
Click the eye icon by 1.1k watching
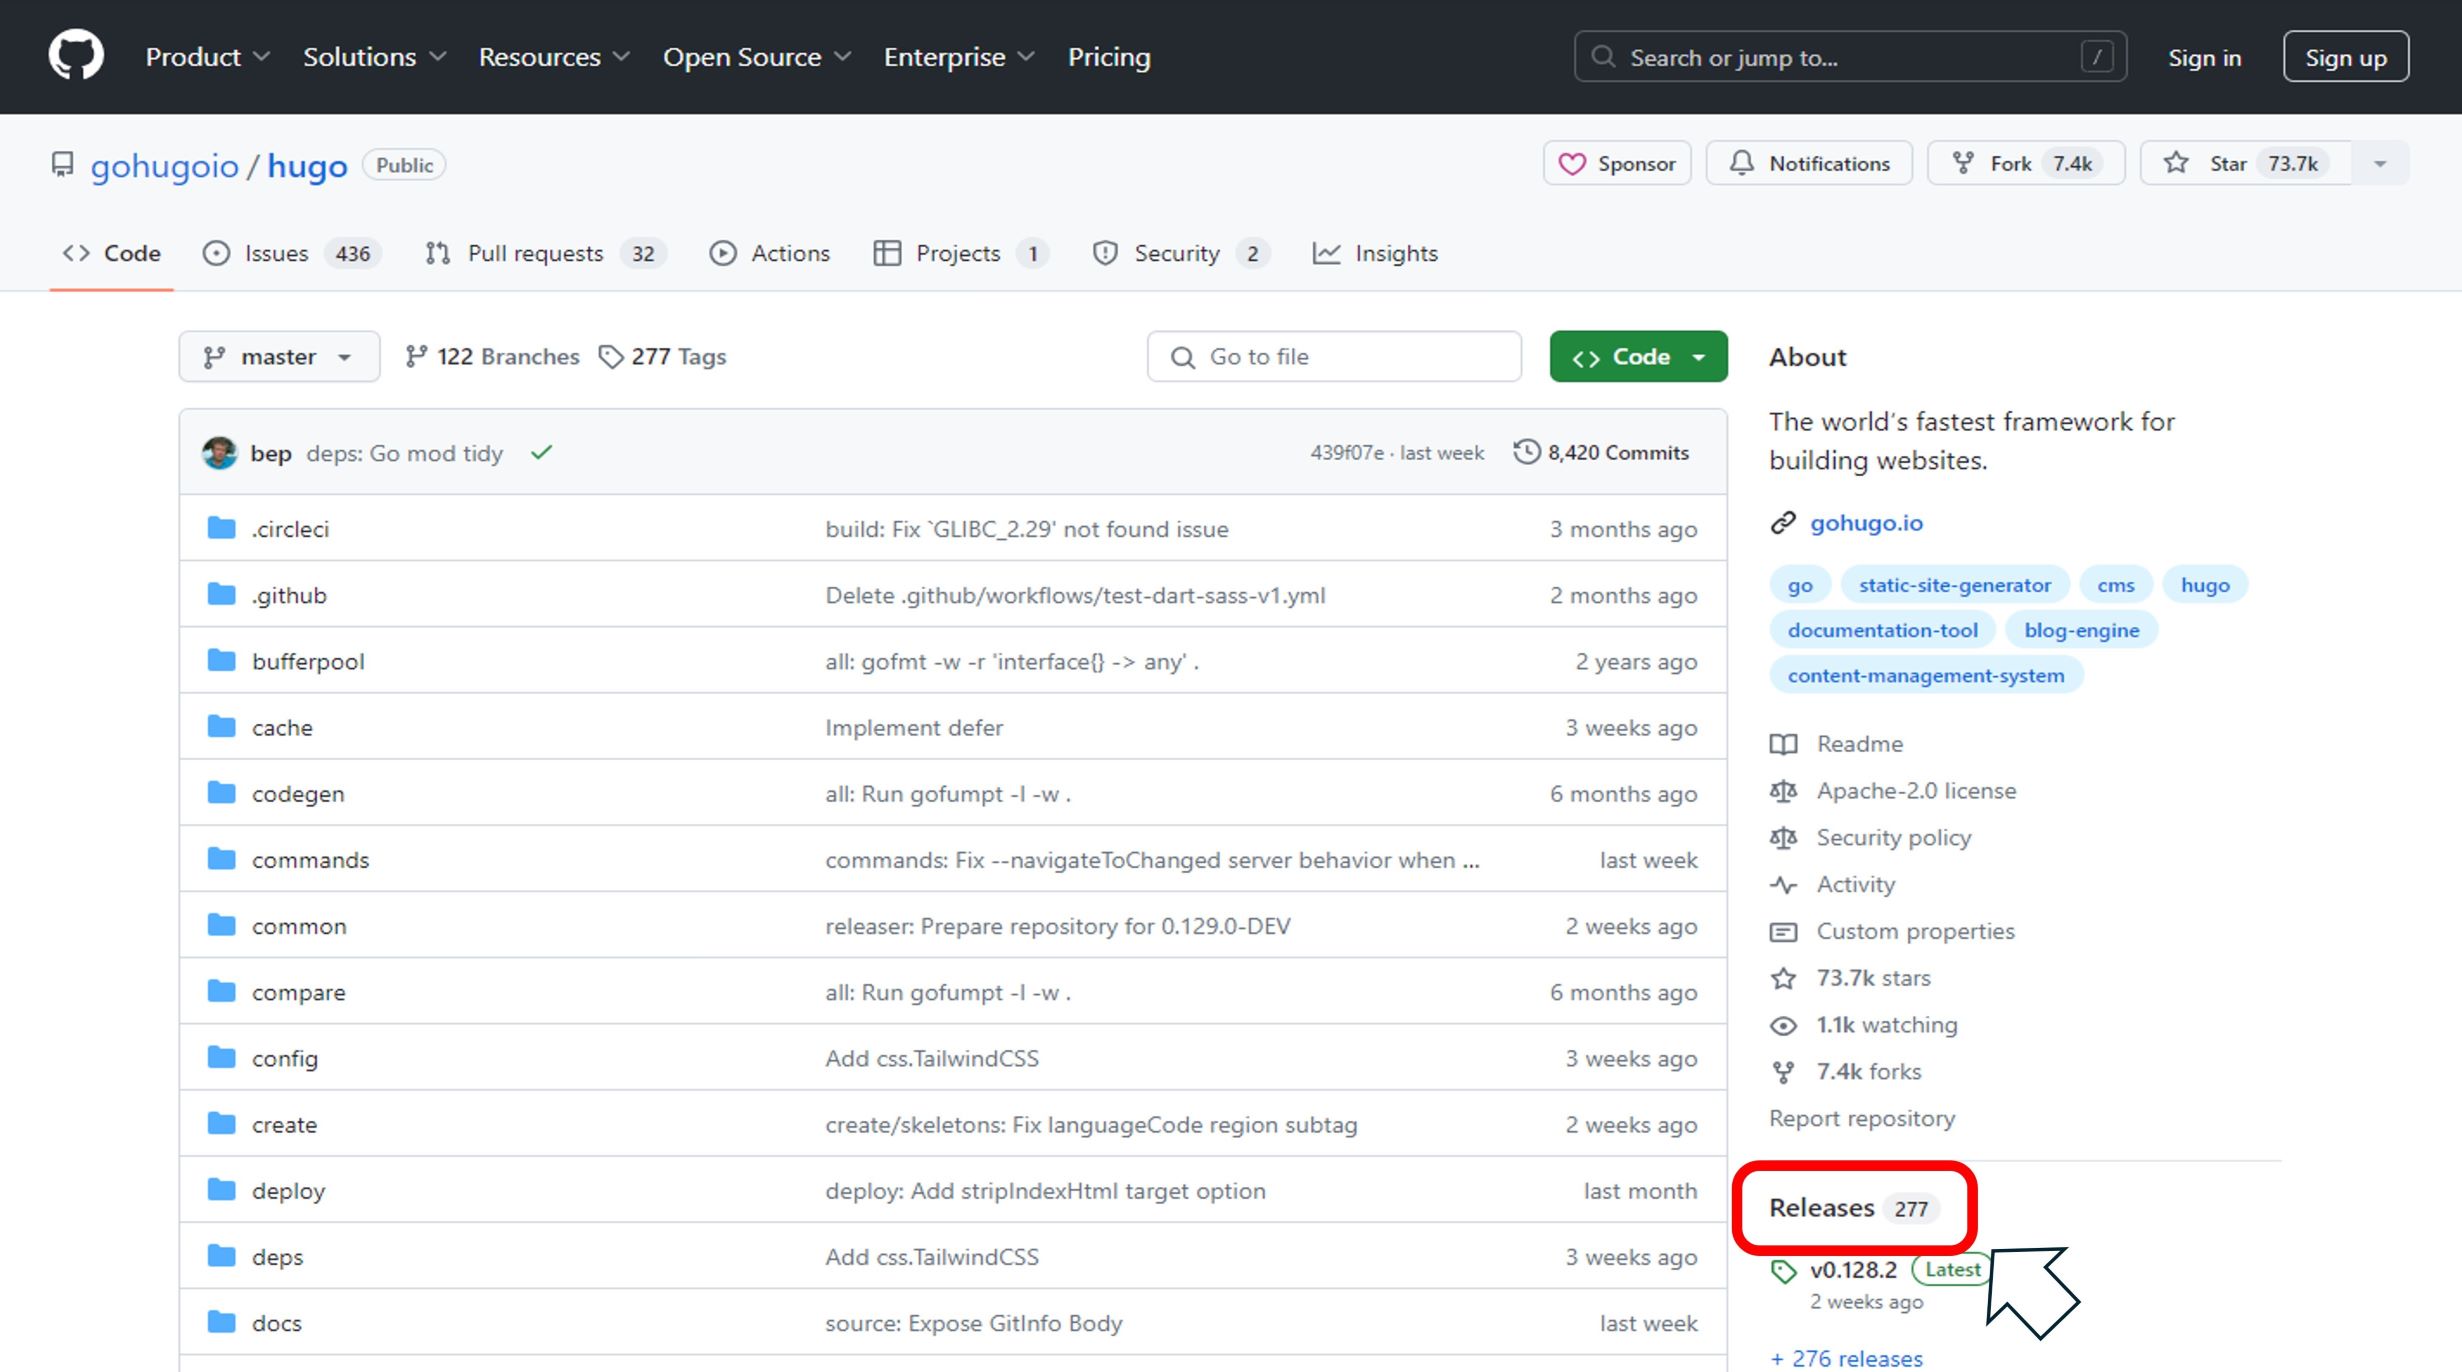point(1783,1025)
